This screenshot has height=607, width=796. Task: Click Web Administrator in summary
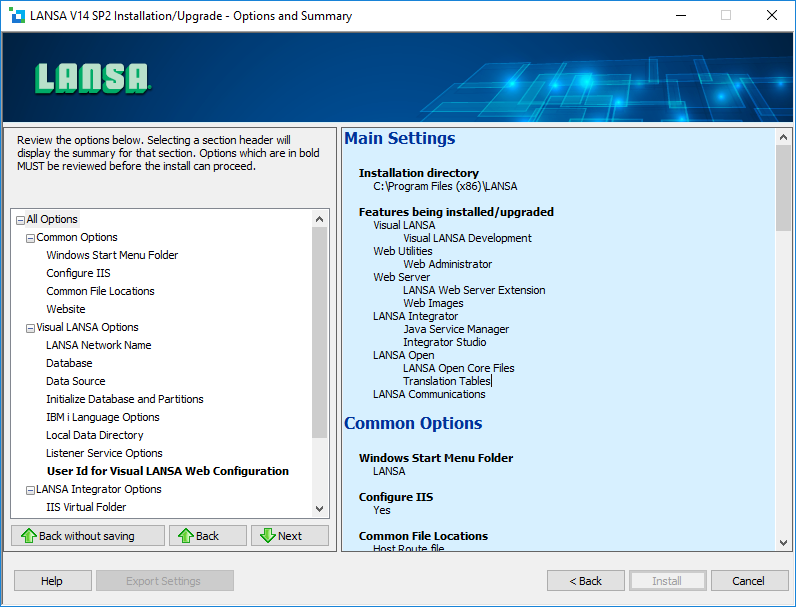[447, 264]
